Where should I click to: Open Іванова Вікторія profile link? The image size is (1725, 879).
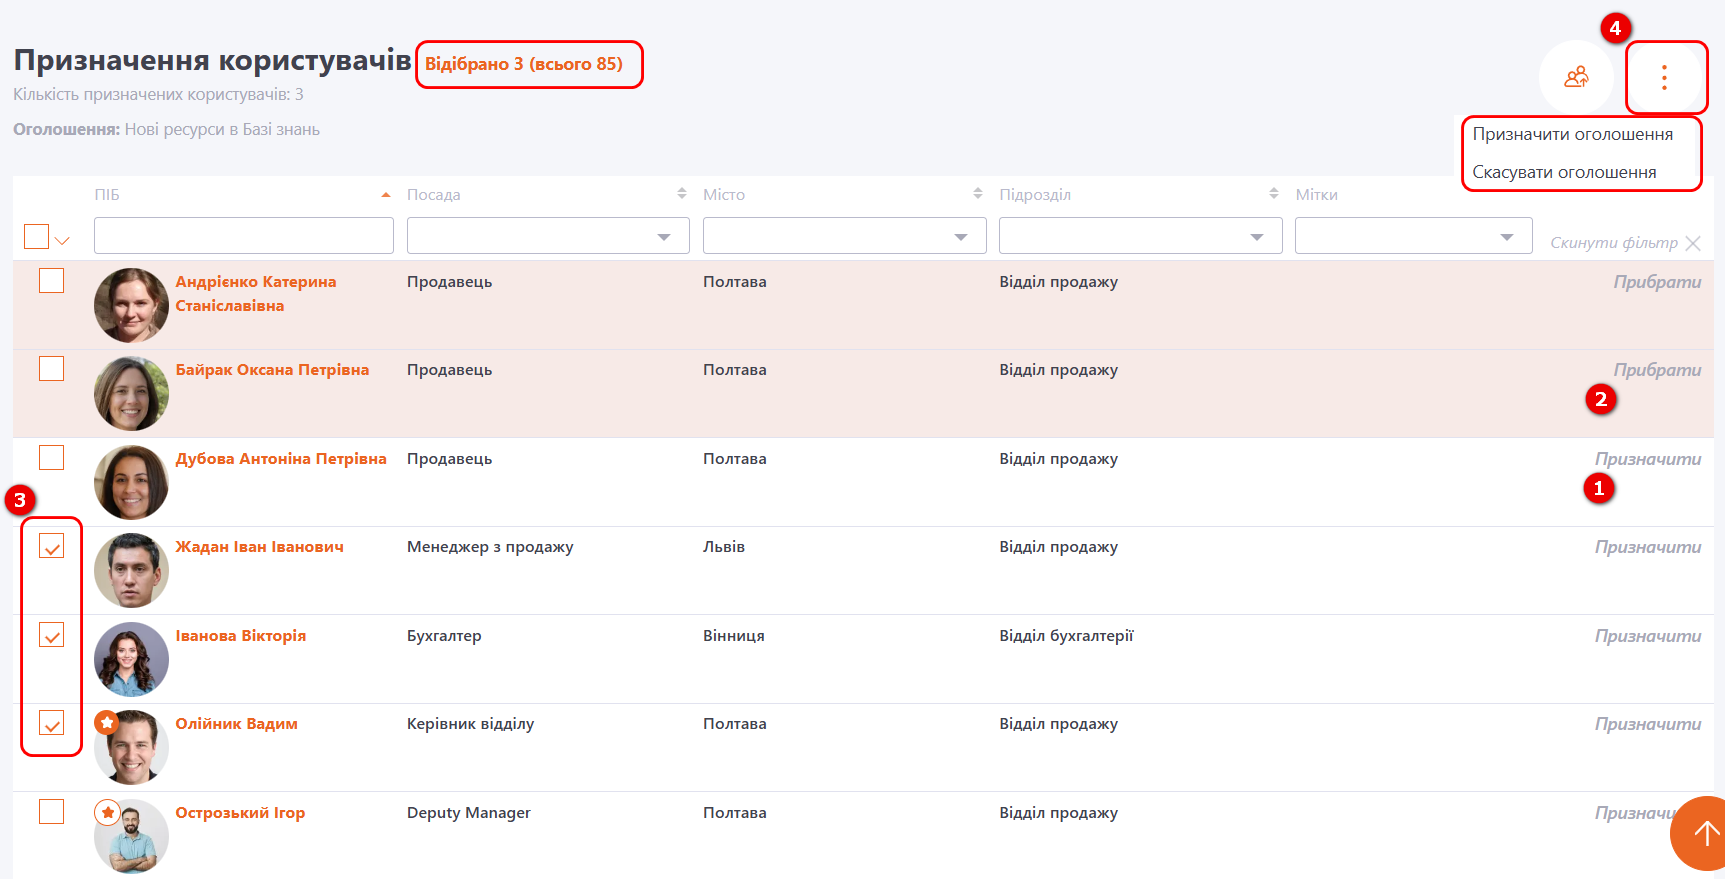click(241, 636)
